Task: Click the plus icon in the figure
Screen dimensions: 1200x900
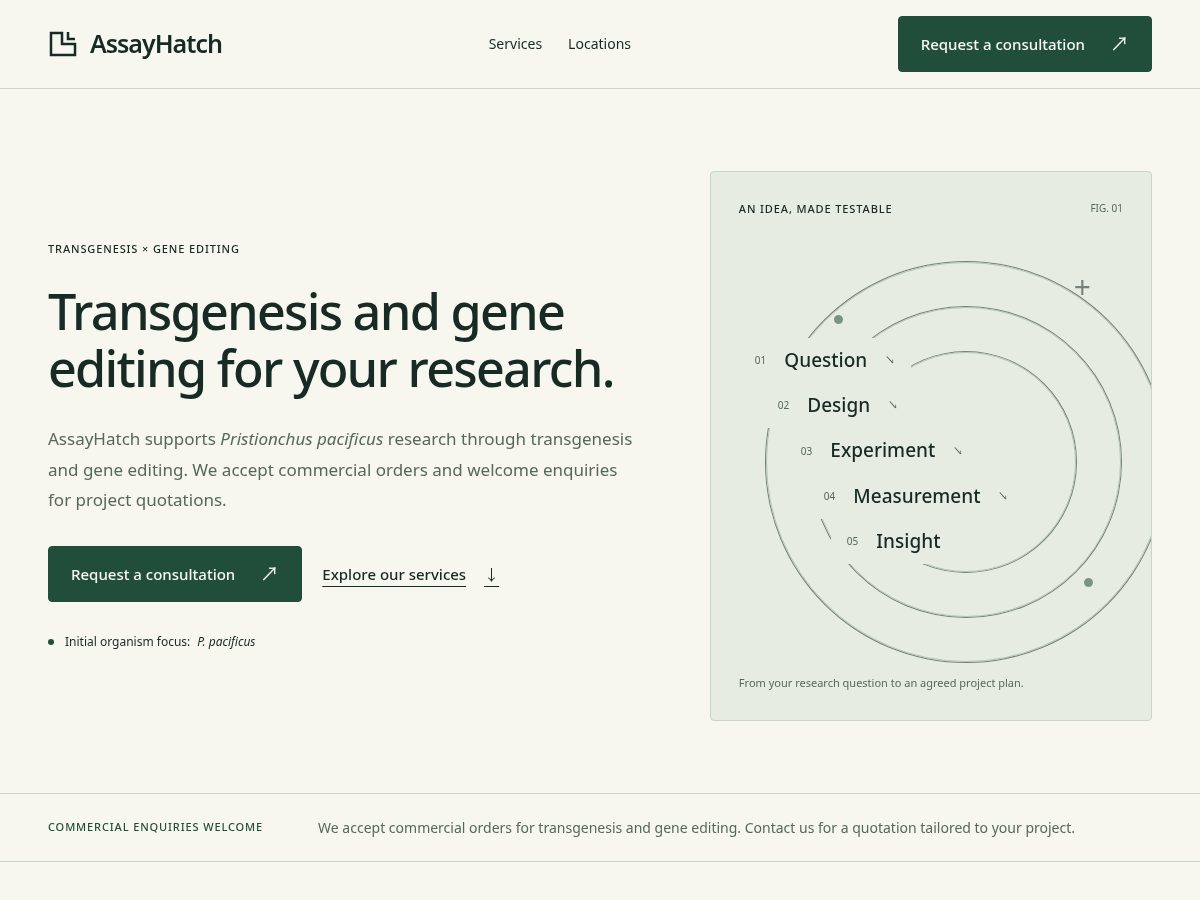Action: coord(1082,287)
